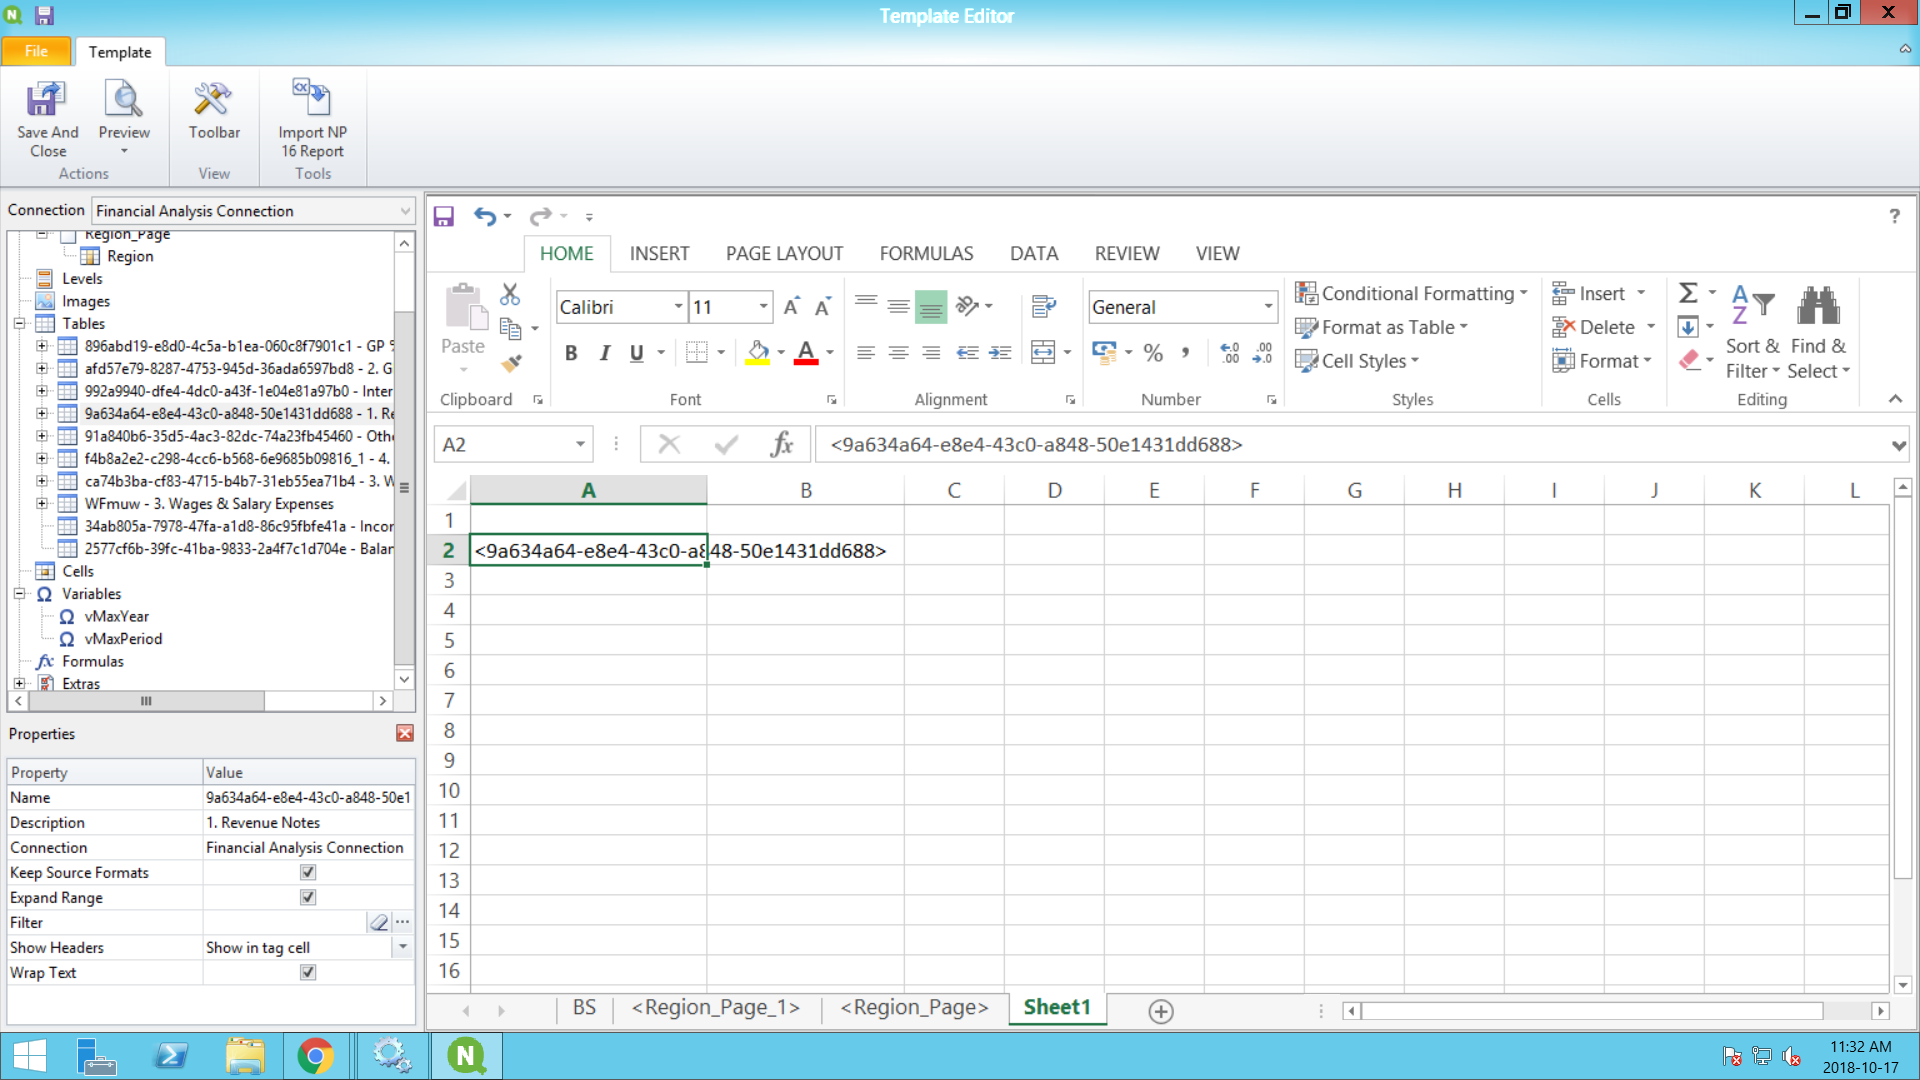Open the Connection dropdown
The height and width of the screenshot is (1080, 1920).
[x=405, y=211]
